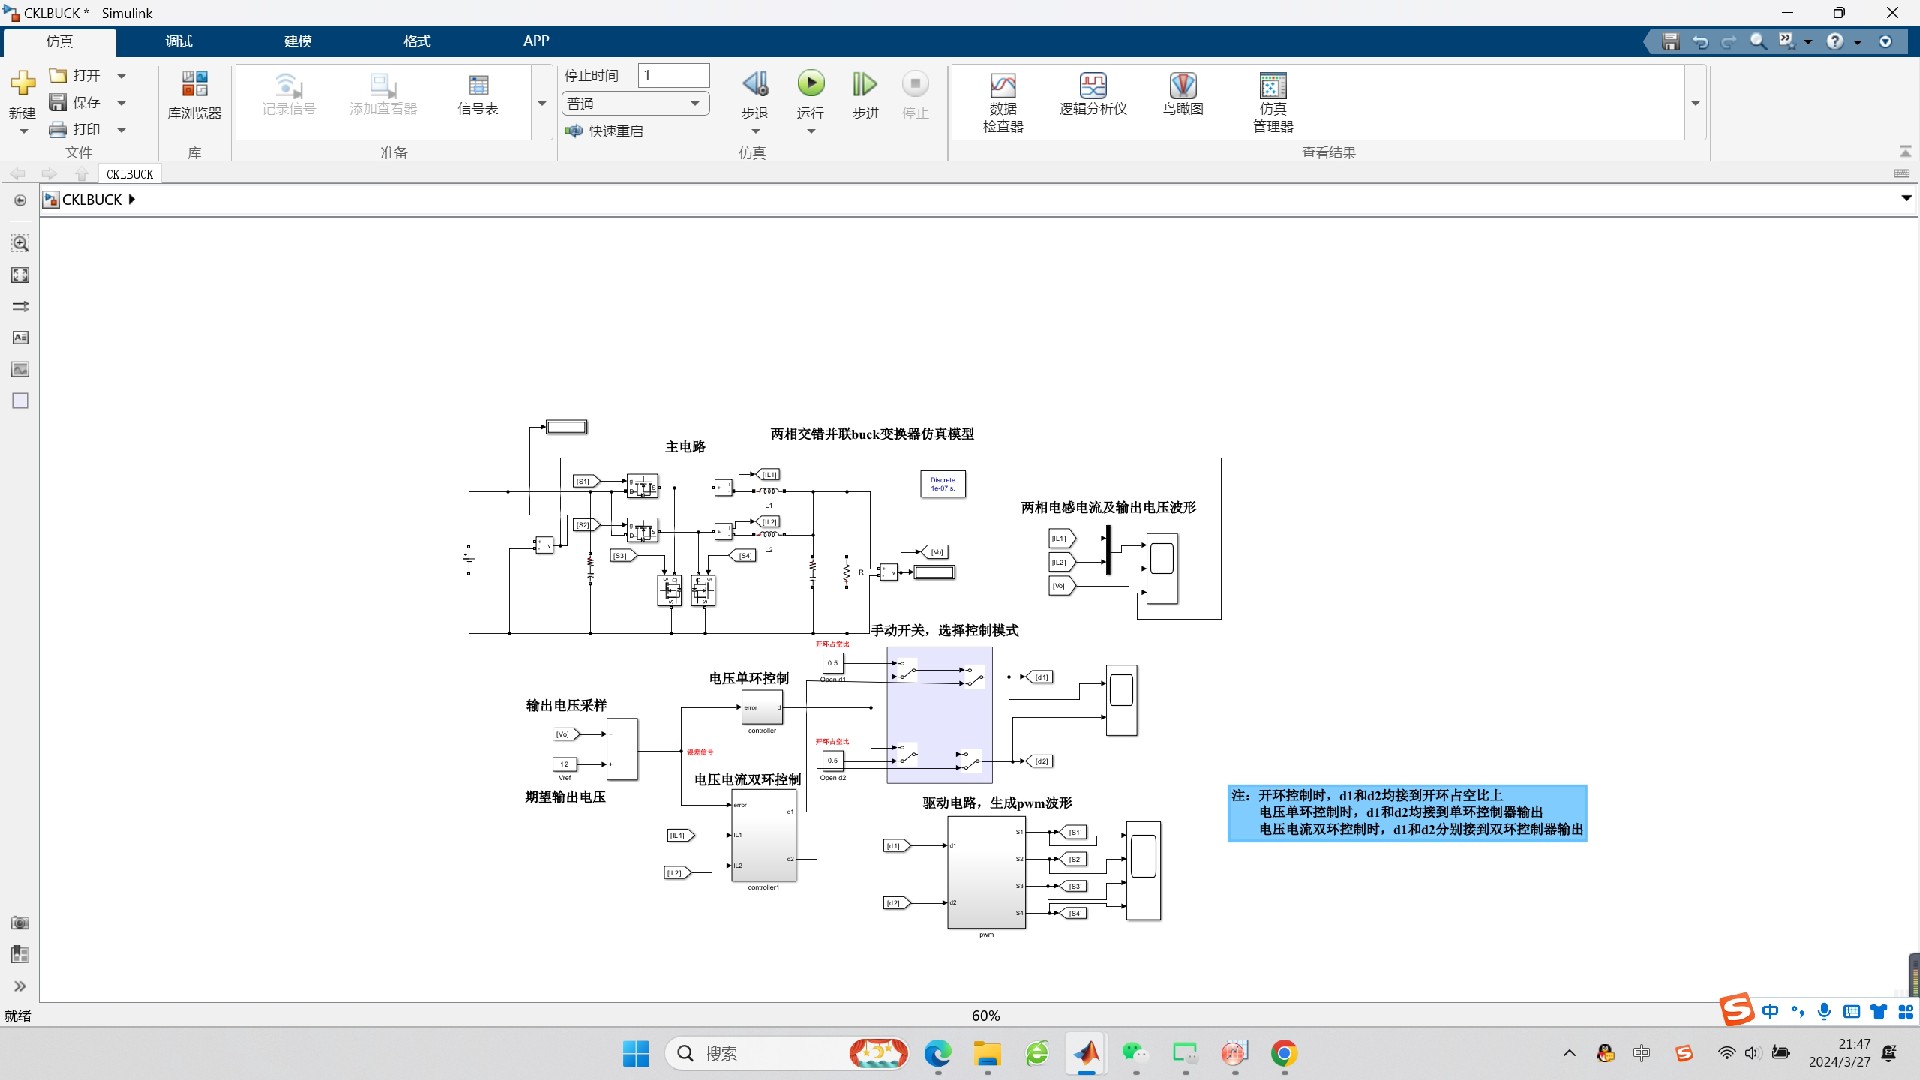Viewport: 1920px width, 1080px height.
Task: Open the simulation mode dropdown (普通)
Action: tap(636, 103)
